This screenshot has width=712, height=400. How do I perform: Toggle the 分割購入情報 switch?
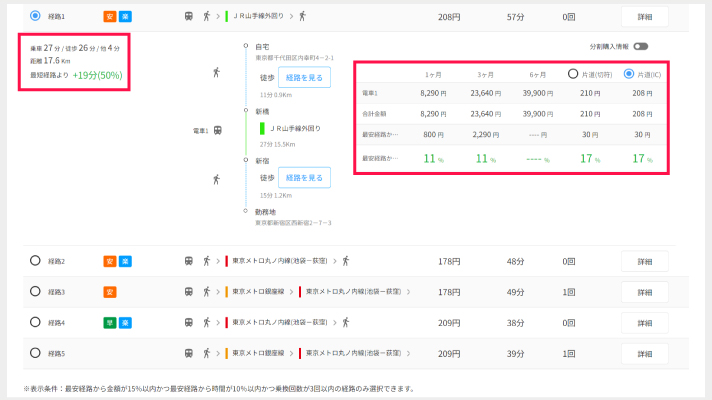(x=640, y=46)
